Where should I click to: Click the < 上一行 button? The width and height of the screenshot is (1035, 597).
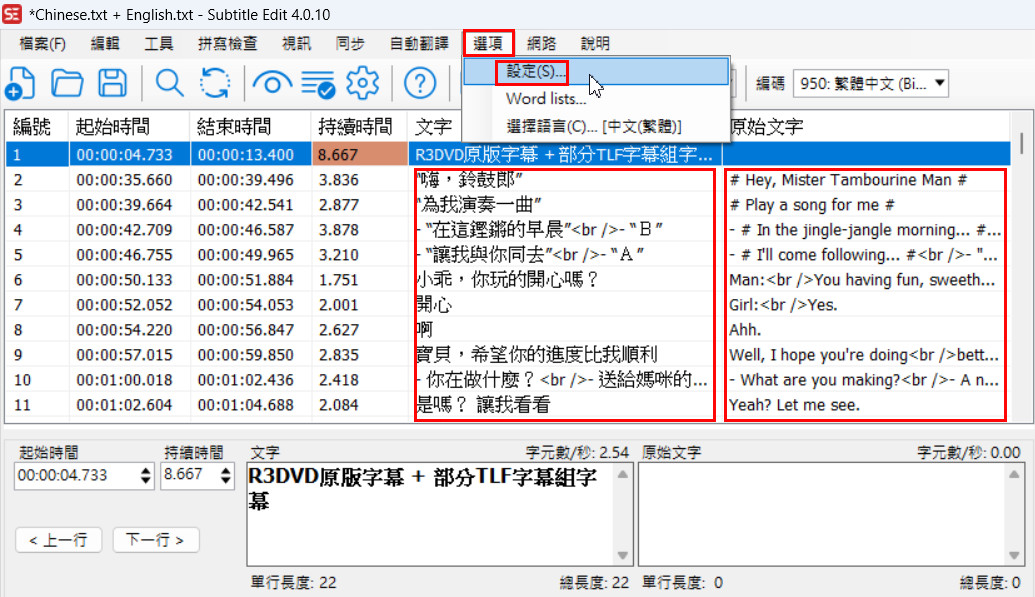tap(59, 540)
